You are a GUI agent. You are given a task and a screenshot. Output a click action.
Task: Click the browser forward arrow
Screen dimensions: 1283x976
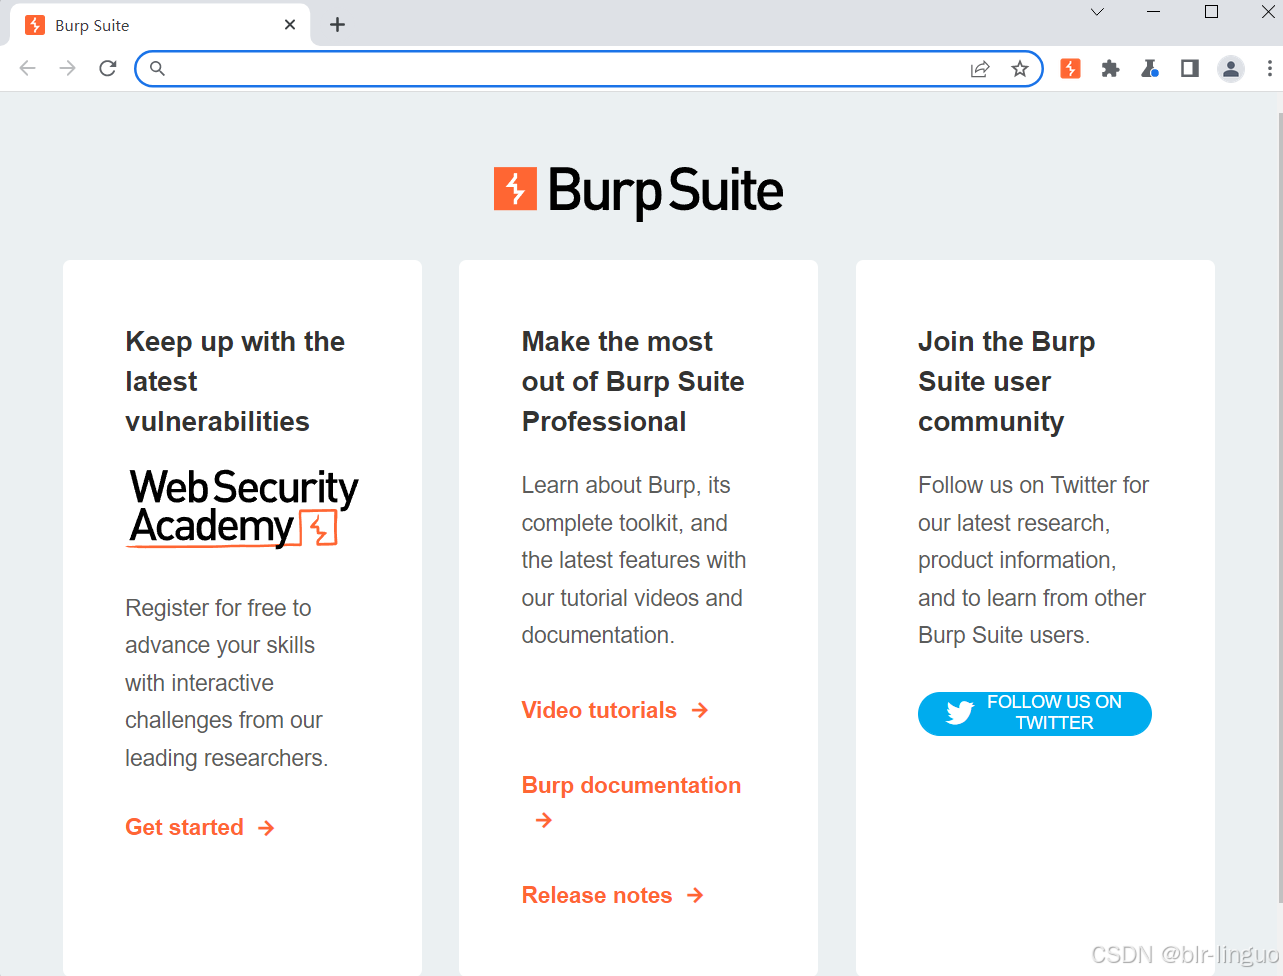tap(67, 68)
